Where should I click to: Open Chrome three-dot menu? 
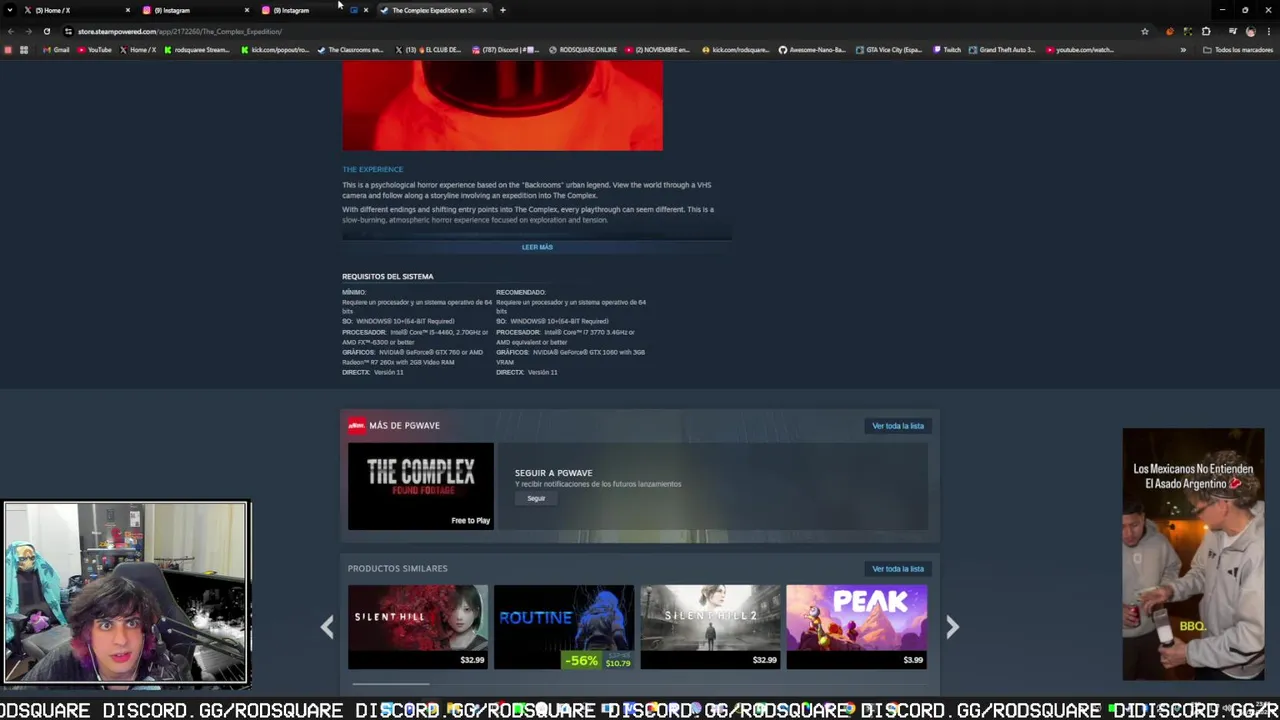1268,31
